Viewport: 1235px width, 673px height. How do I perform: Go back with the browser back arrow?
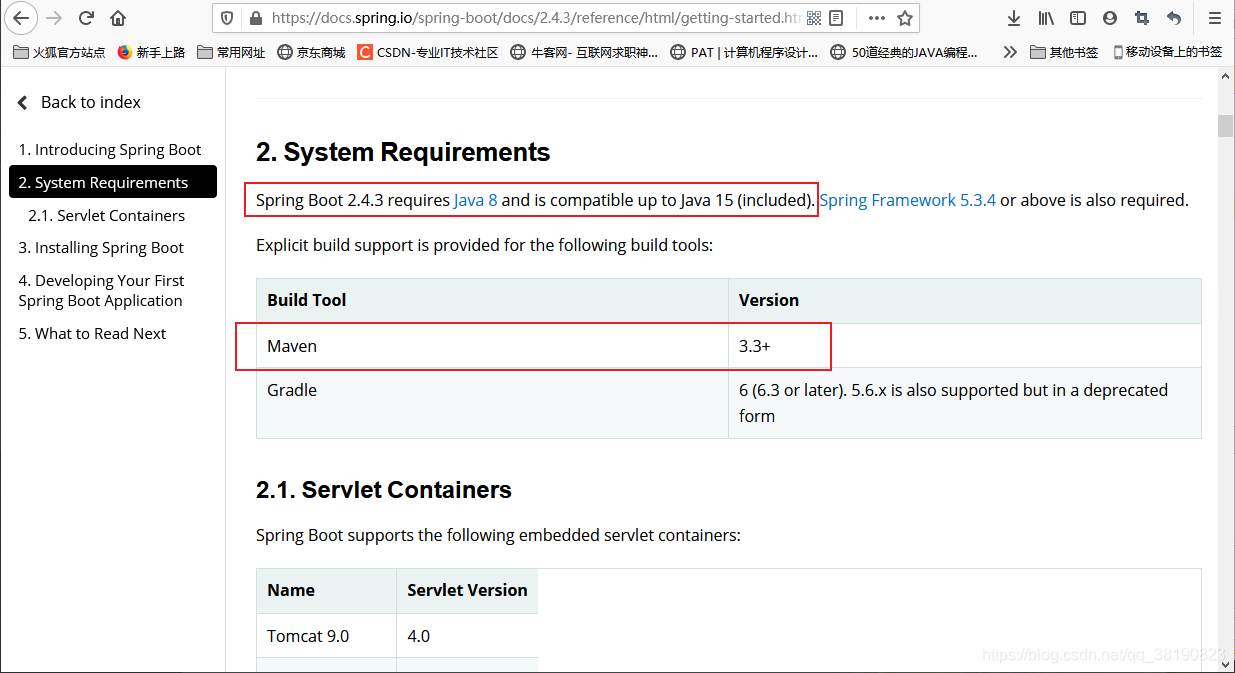click(21, 18)
